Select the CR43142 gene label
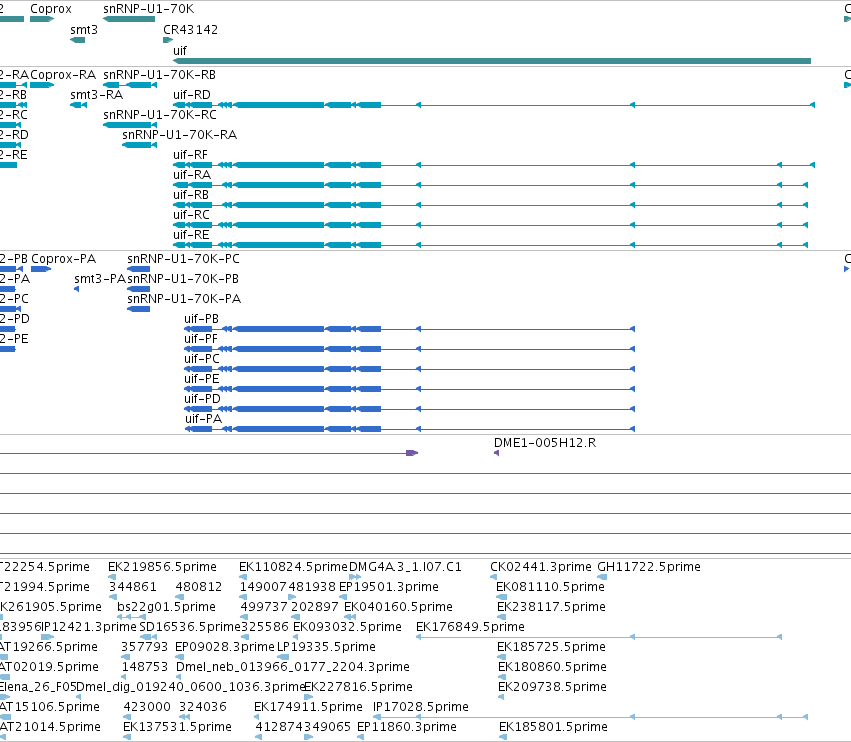Image resolution: width=851 pixels, height=742 pixels. pyautogui.click(x=190, y=30)
